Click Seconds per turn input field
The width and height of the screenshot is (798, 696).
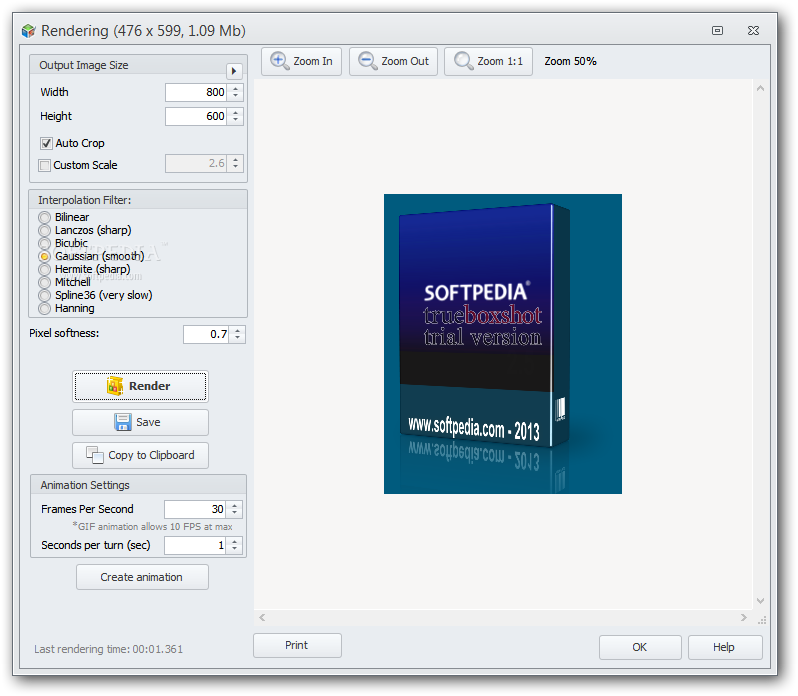pyautogui.click(x=195, y=545)
